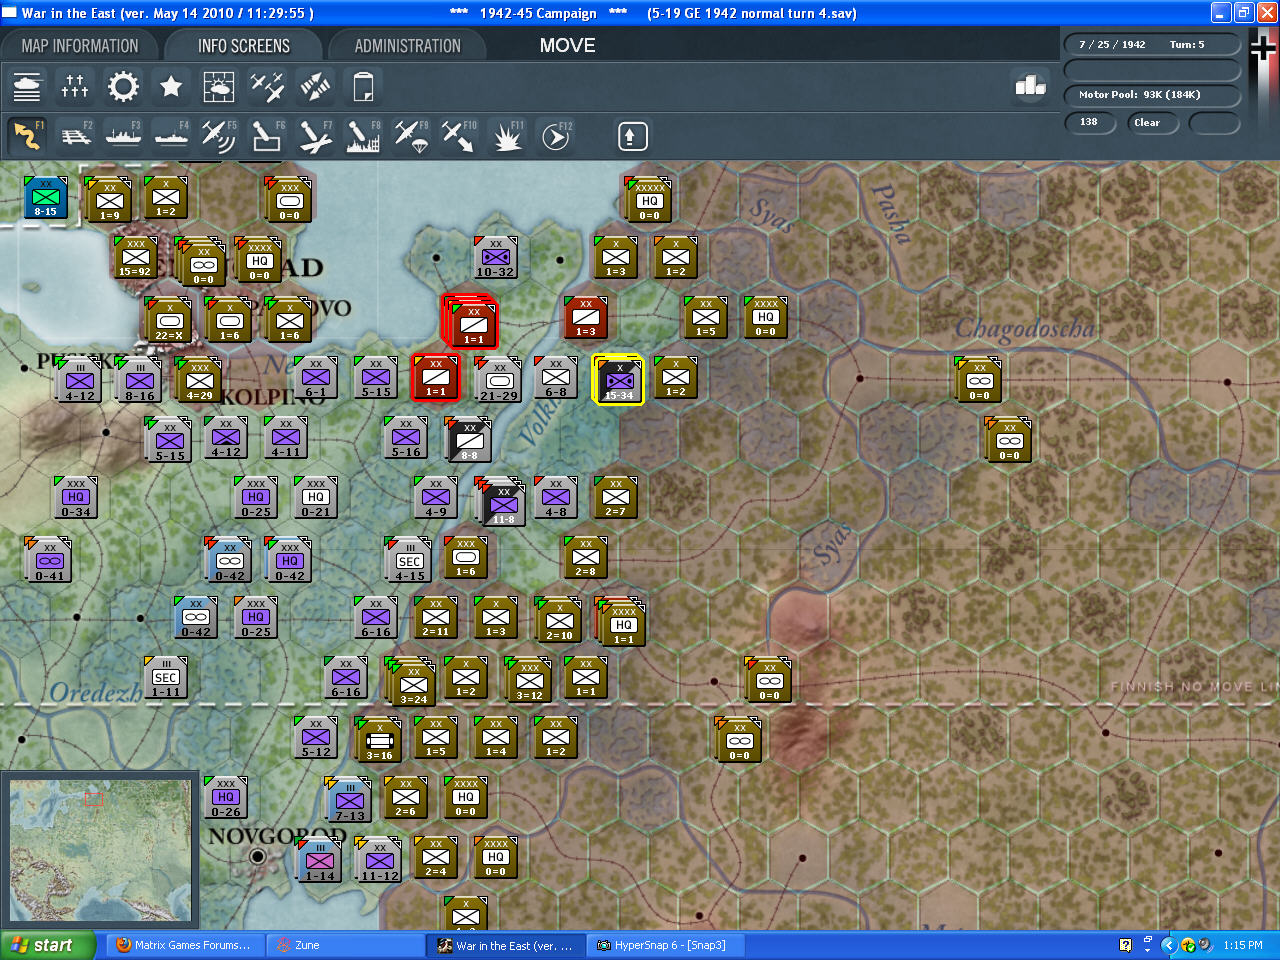Switch to the ADMINISTRATION tab
Viewport: 1280px width, 960px height.
[x=407, y=46]
